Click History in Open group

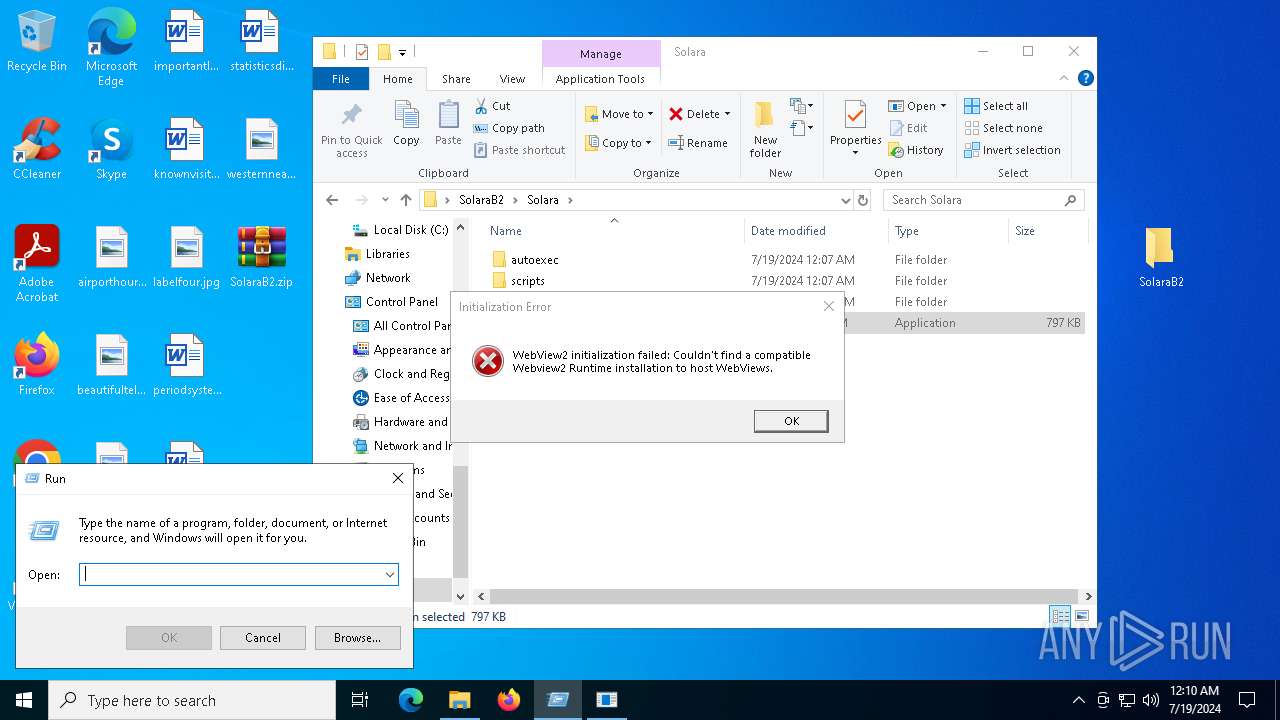point(916,150)
